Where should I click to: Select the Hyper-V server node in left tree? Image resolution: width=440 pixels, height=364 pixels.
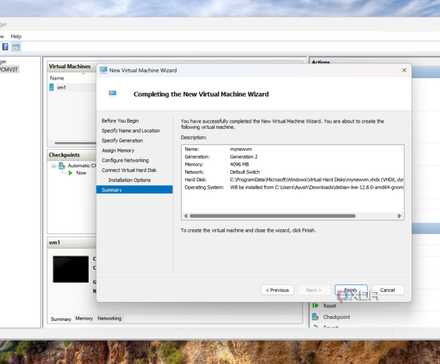9,69
